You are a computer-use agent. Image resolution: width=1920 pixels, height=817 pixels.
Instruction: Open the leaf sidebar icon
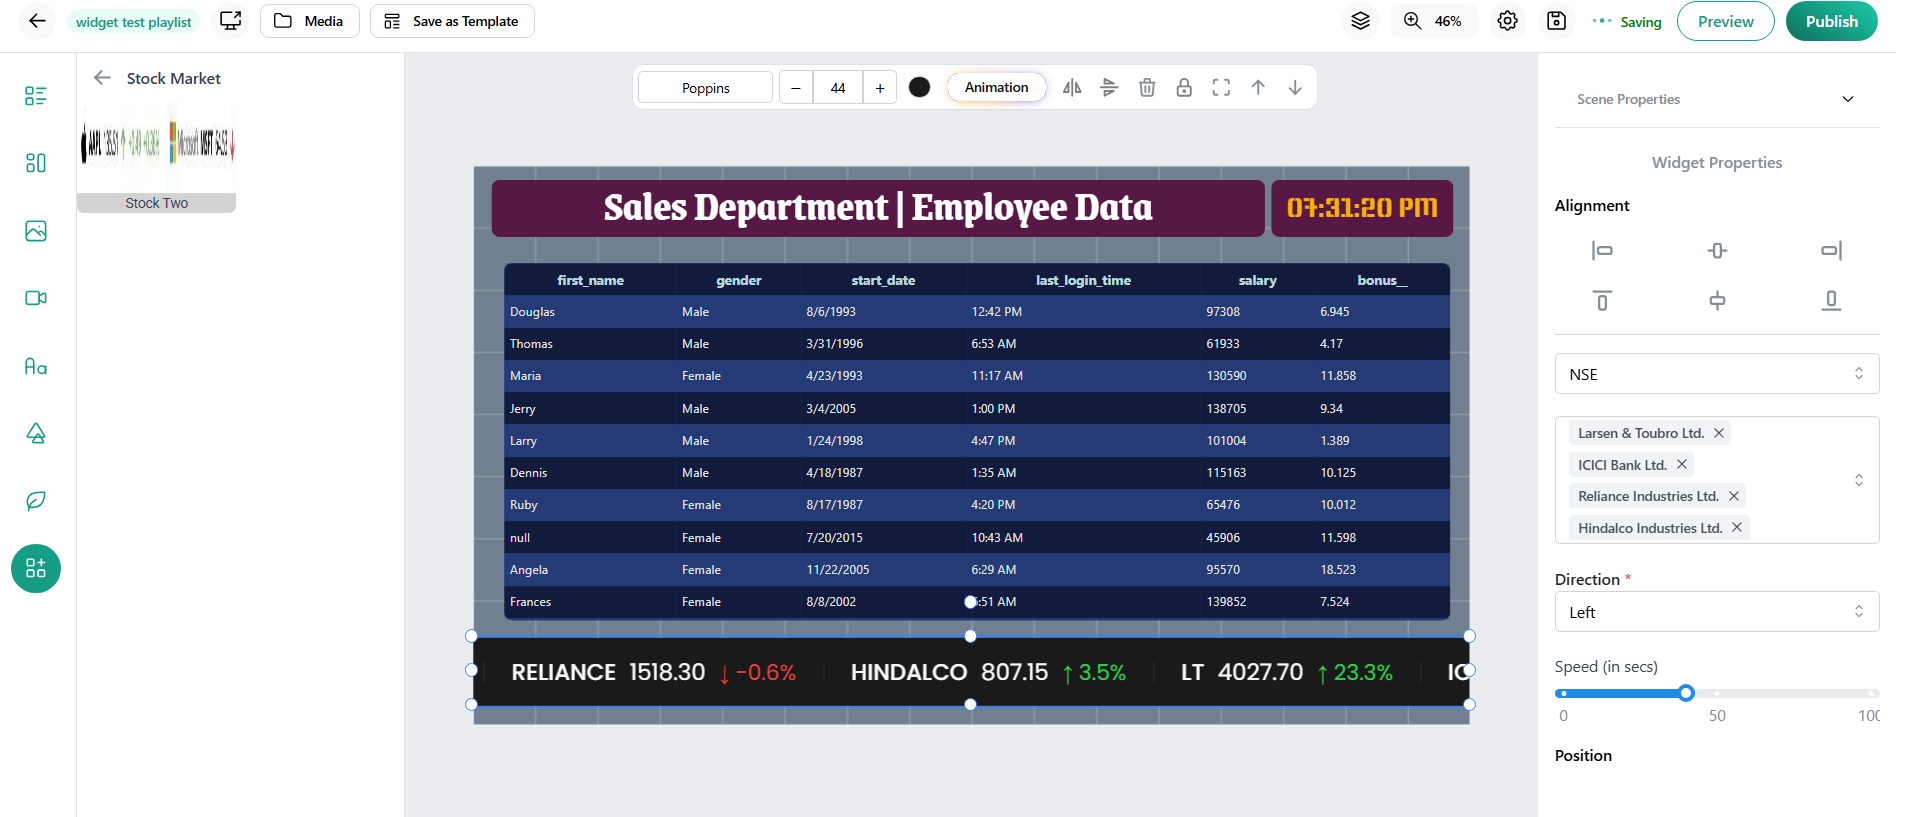click(36, 500)
